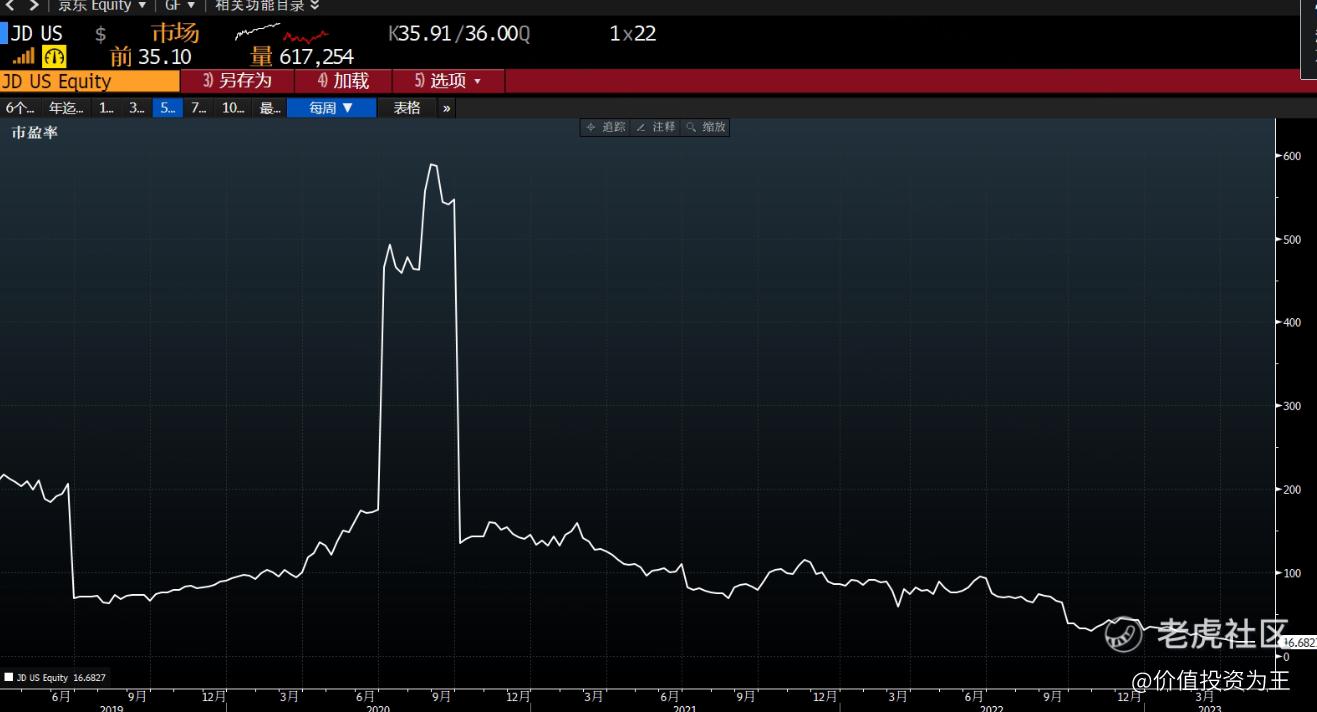Screen dimensions: 1317x712
Task: Open the 相关功能目录 menu
Action: point(267,5)
